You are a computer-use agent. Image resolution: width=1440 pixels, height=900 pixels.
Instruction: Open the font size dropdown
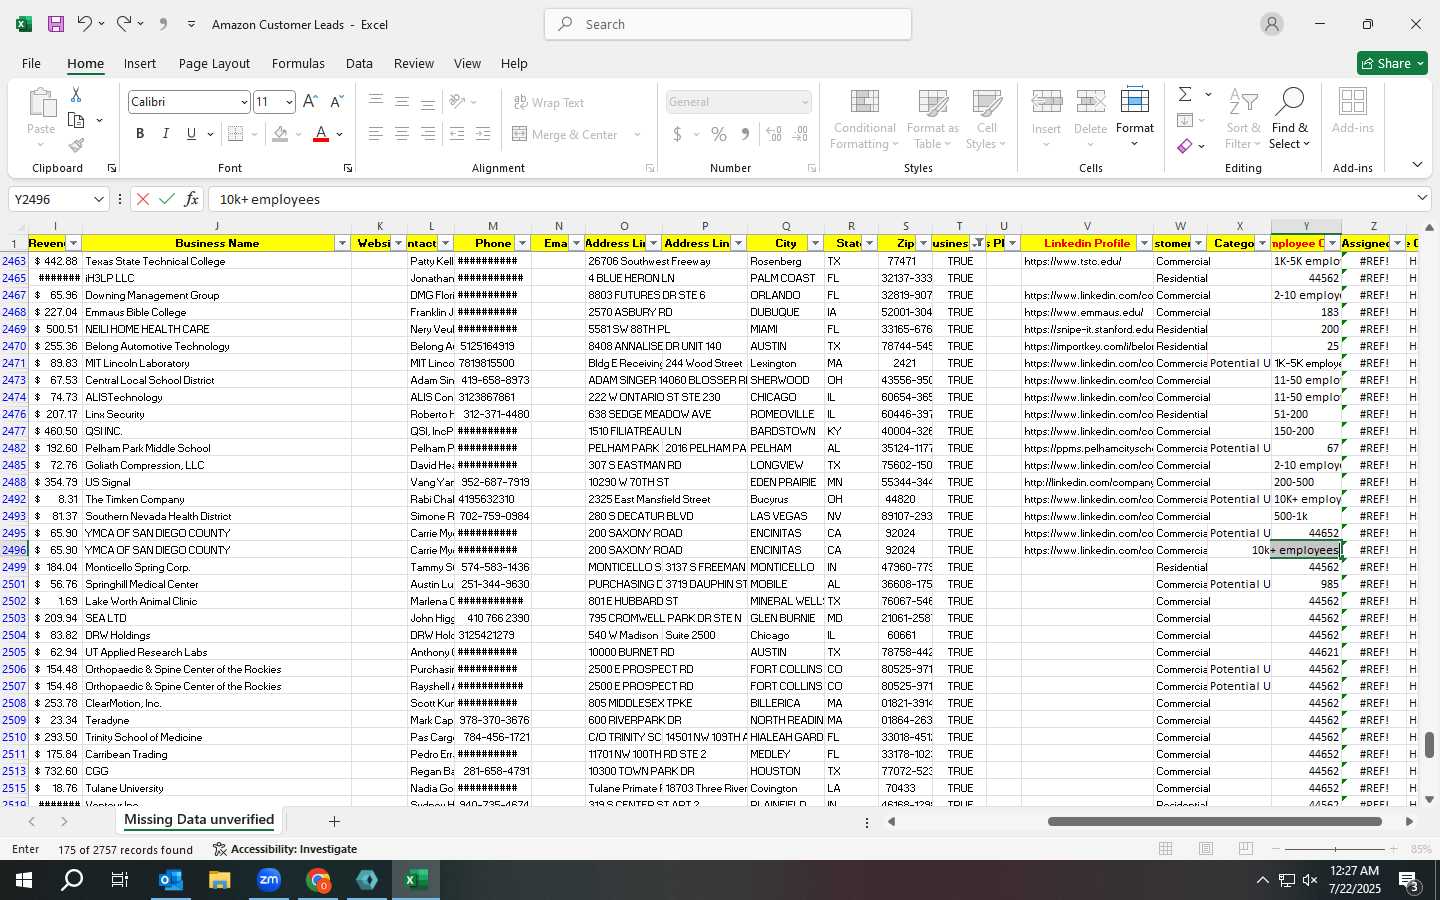click(x=289, y=102)
